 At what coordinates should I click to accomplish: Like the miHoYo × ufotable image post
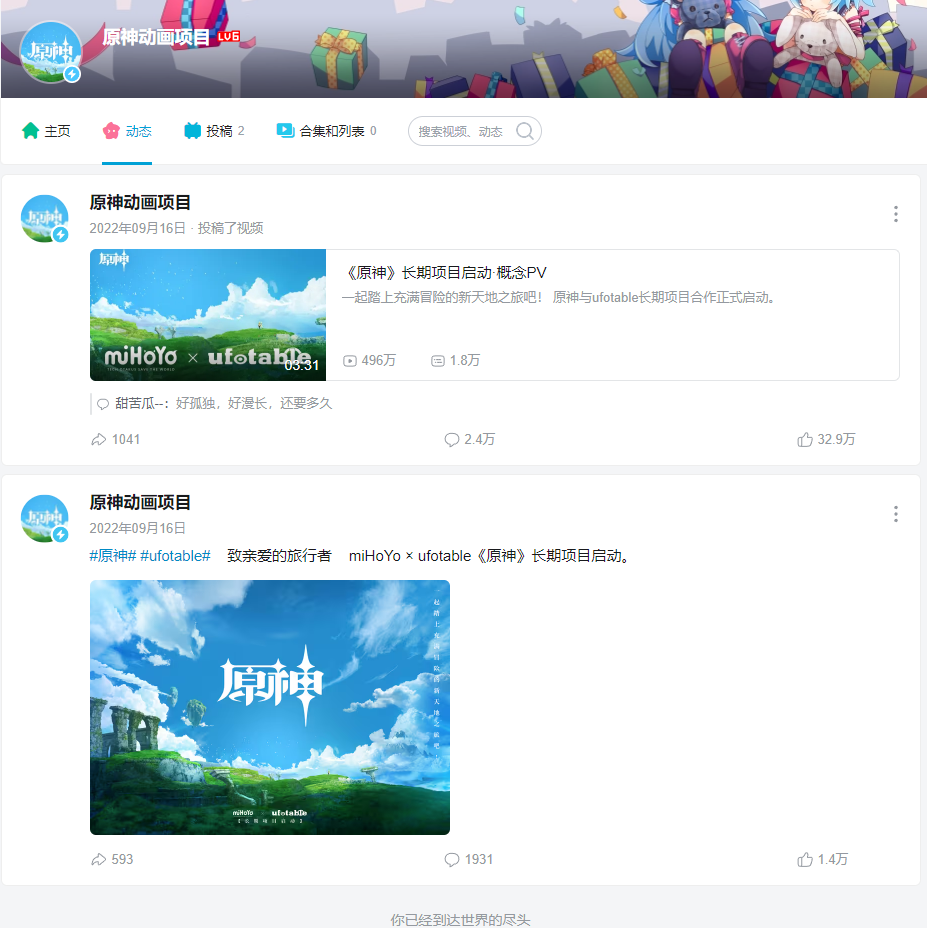click(822, 859)
